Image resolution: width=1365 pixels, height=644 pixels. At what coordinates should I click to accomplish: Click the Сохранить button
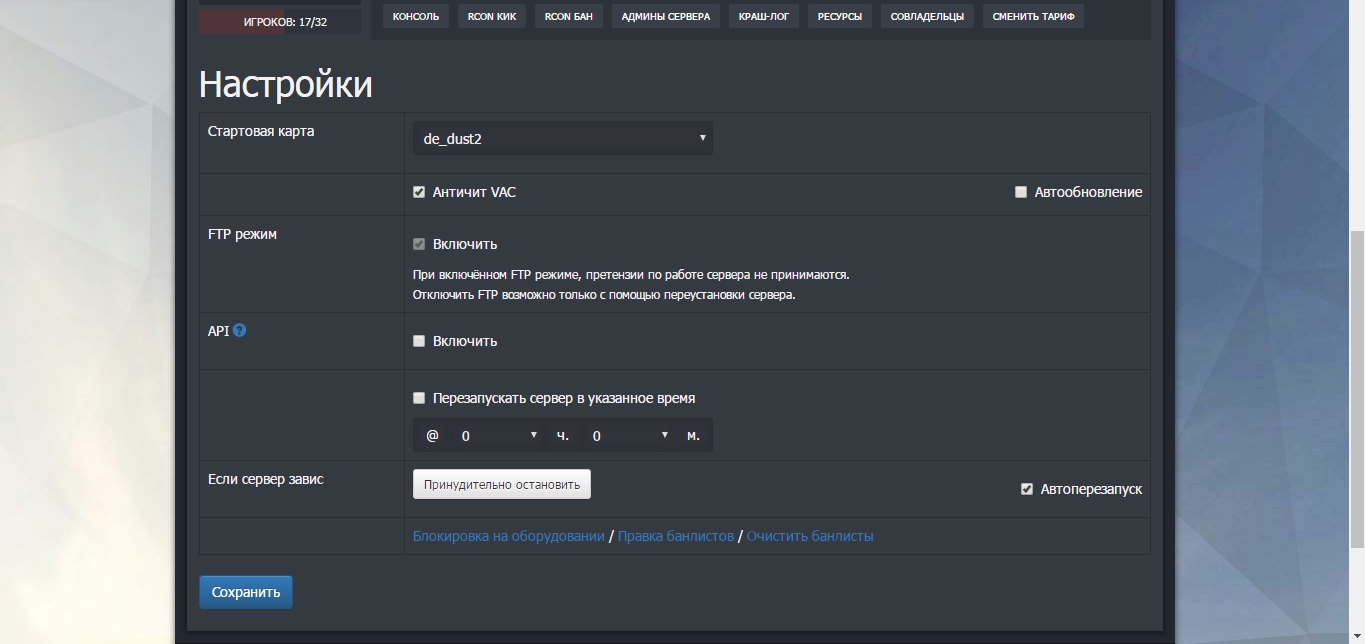[x=246, y=592]
